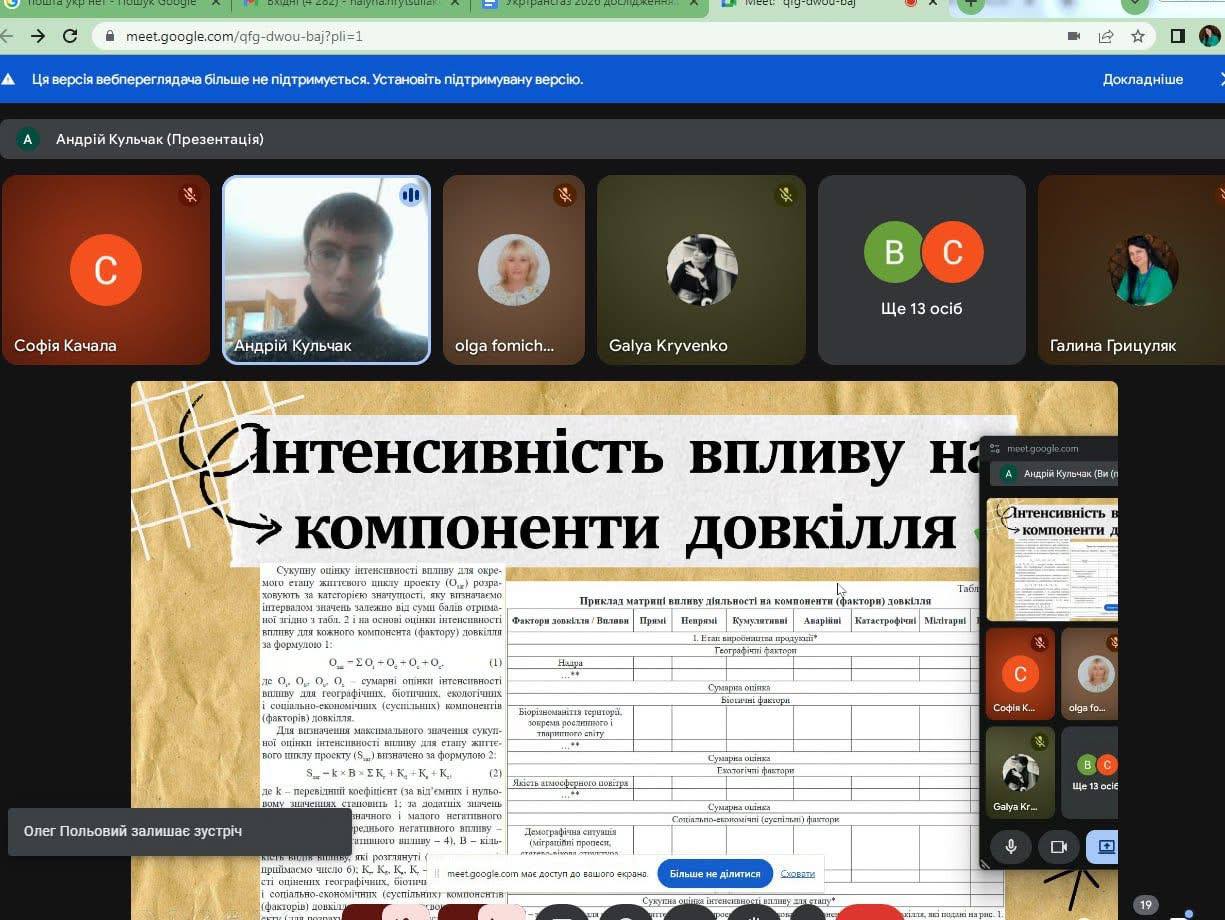
Task: Click Більше не ділитися button
Action: coord(715,873)
